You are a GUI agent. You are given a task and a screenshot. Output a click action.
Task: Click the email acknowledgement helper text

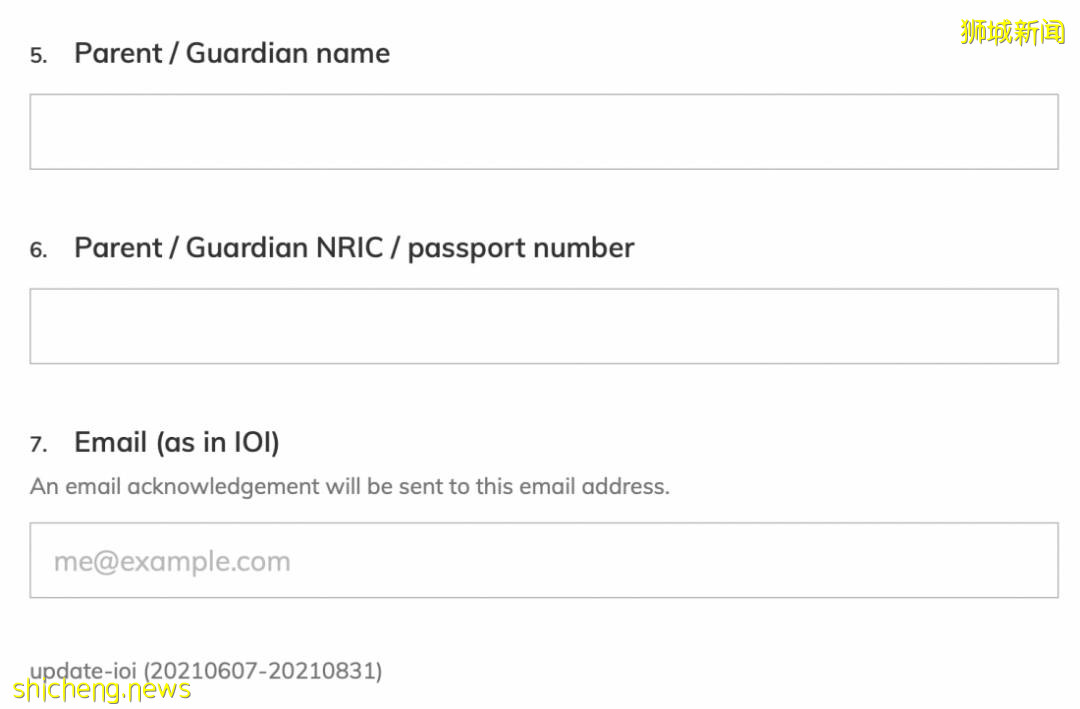point(349,487)
